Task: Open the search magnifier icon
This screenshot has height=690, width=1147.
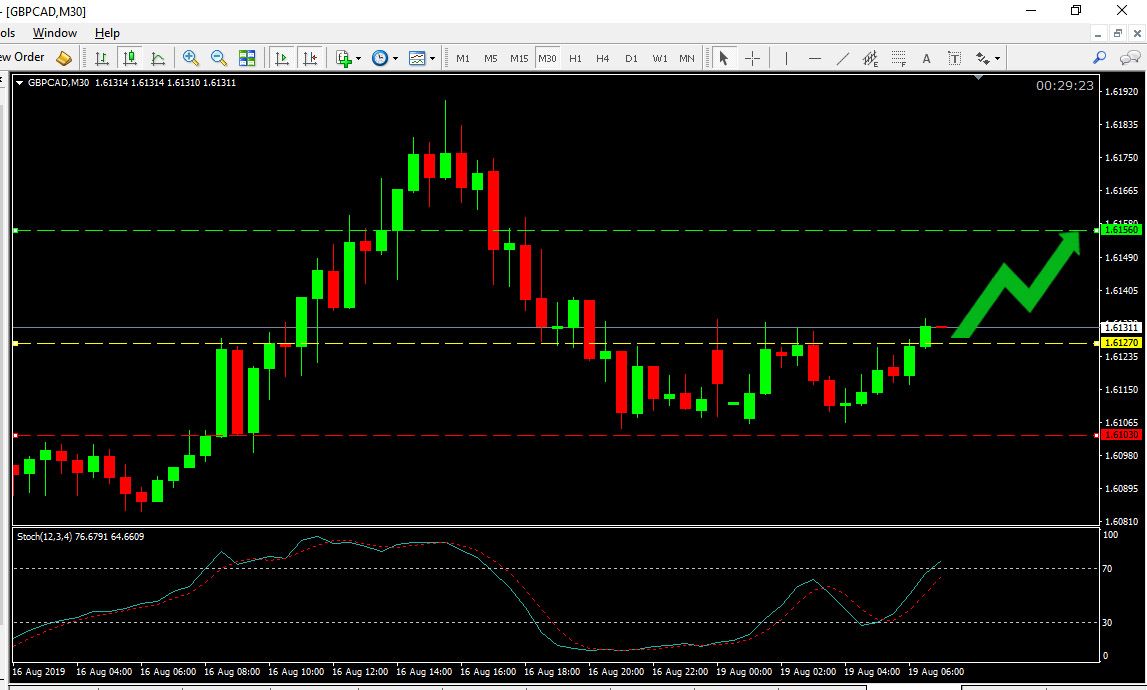Action: pyautogui.click(x=1099, y=58)
